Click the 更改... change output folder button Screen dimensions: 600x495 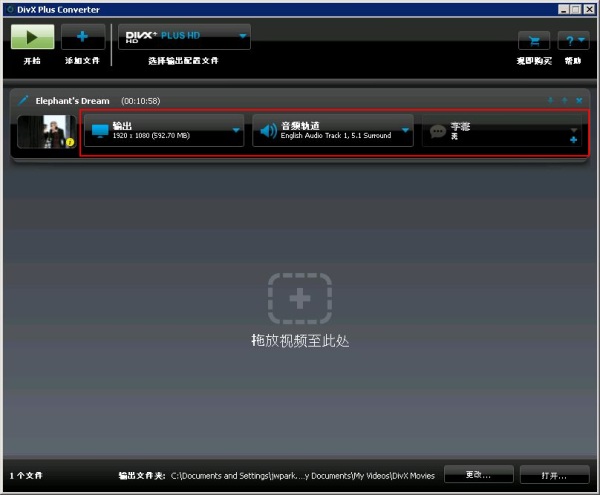pos(479,475)
